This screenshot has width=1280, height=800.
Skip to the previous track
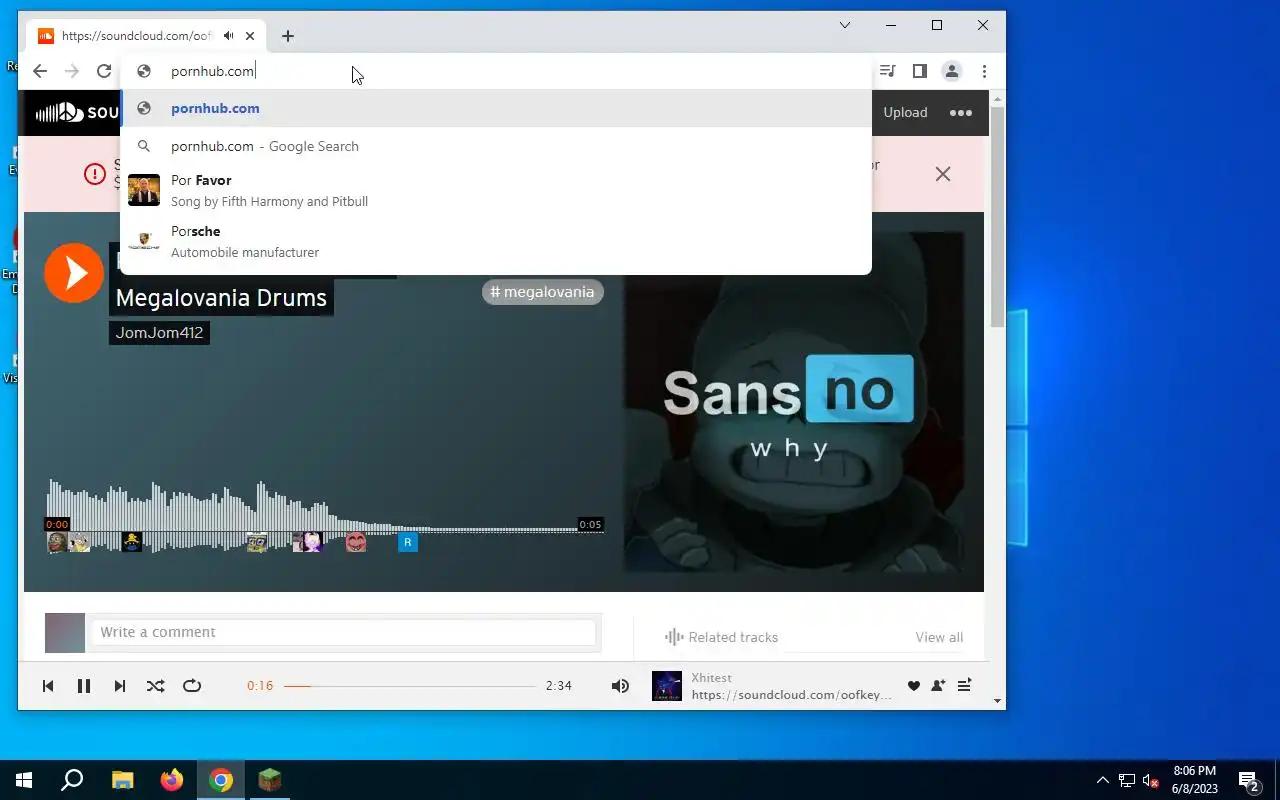pos(48,686)
